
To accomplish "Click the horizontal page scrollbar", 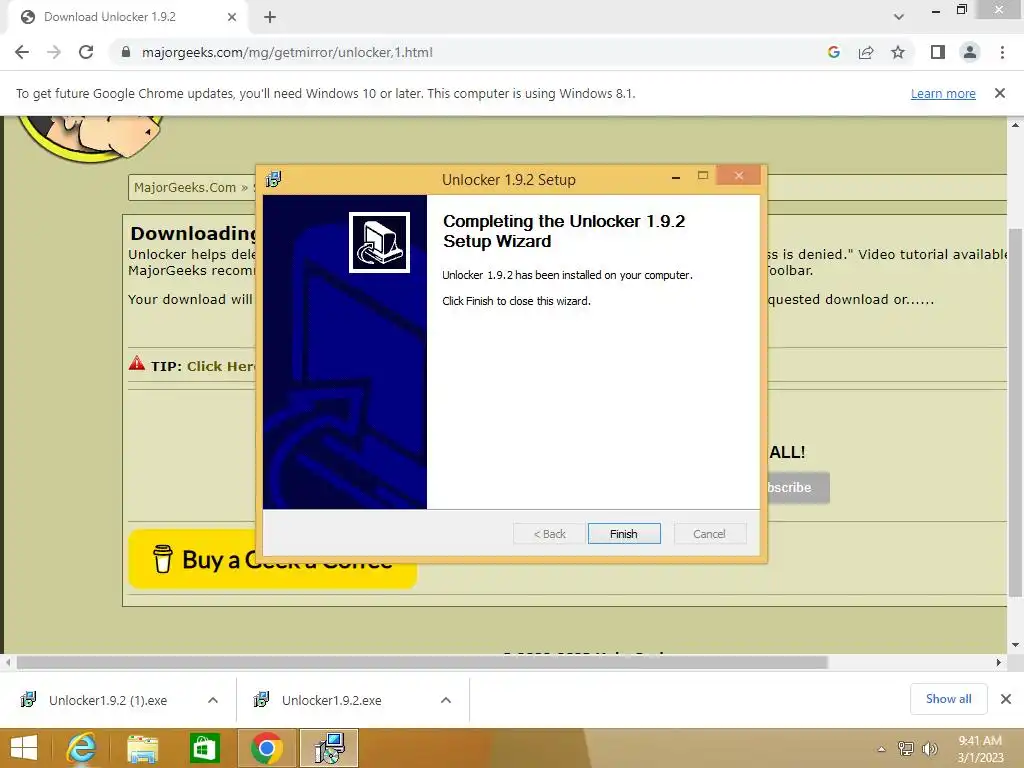I will point(422,662).
